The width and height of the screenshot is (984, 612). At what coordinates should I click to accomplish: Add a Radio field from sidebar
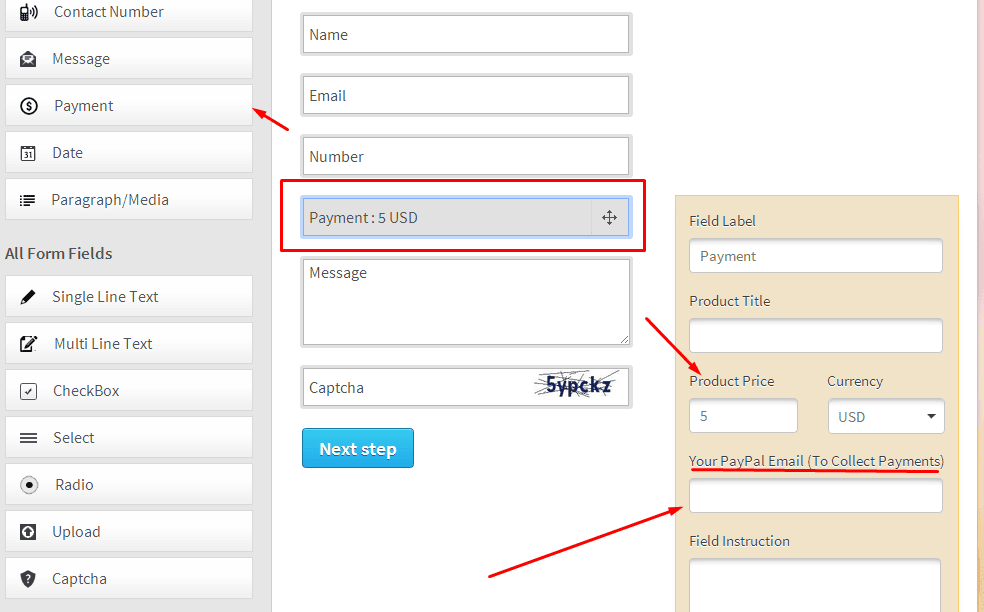[x=129, y=485]
